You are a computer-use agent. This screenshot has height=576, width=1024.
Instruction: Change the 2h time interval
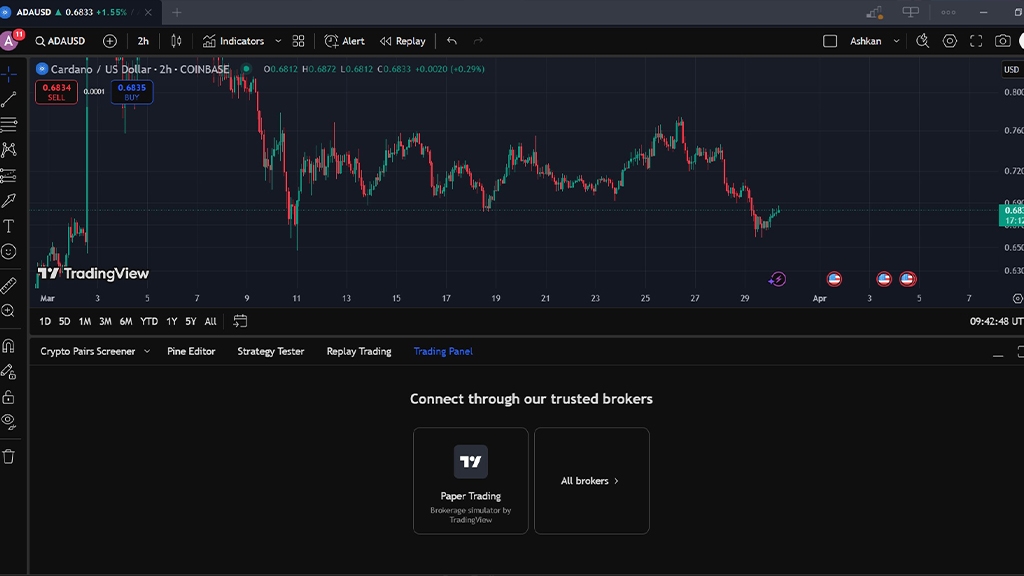pos(143,41)
